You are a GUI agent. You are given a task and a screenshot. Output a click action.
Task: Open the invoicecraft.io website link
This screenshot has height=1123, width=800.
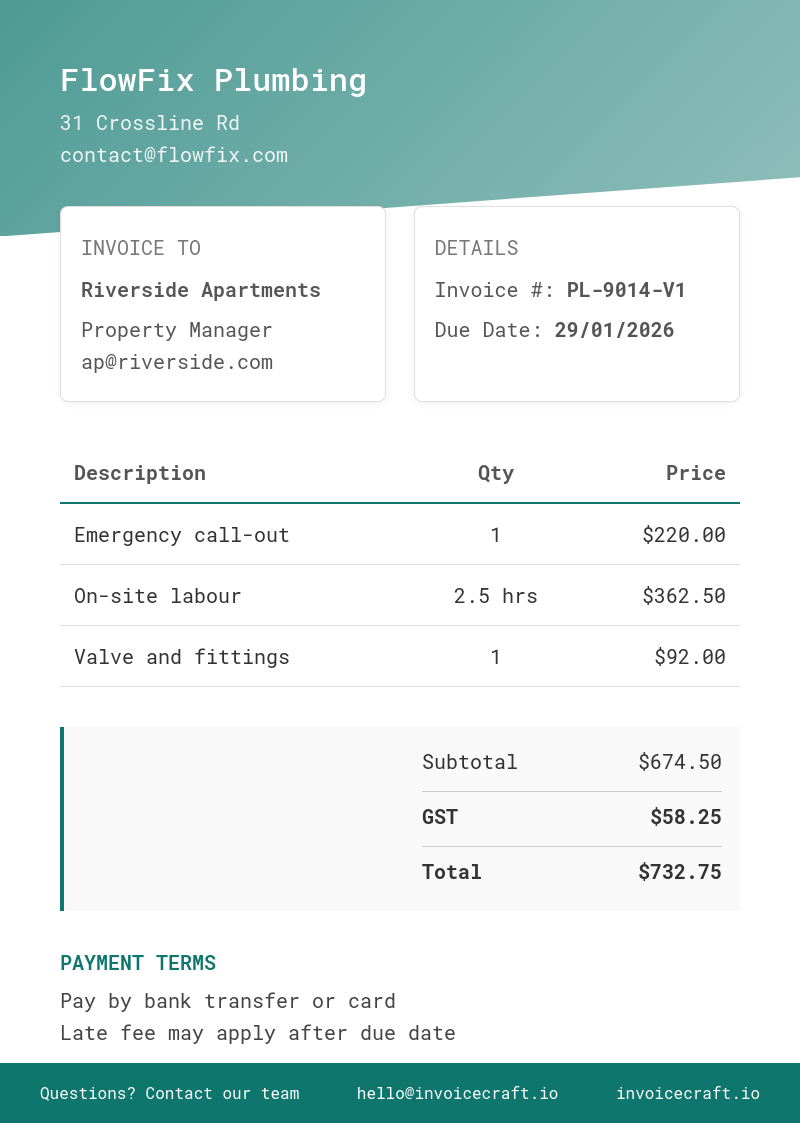688,1094
